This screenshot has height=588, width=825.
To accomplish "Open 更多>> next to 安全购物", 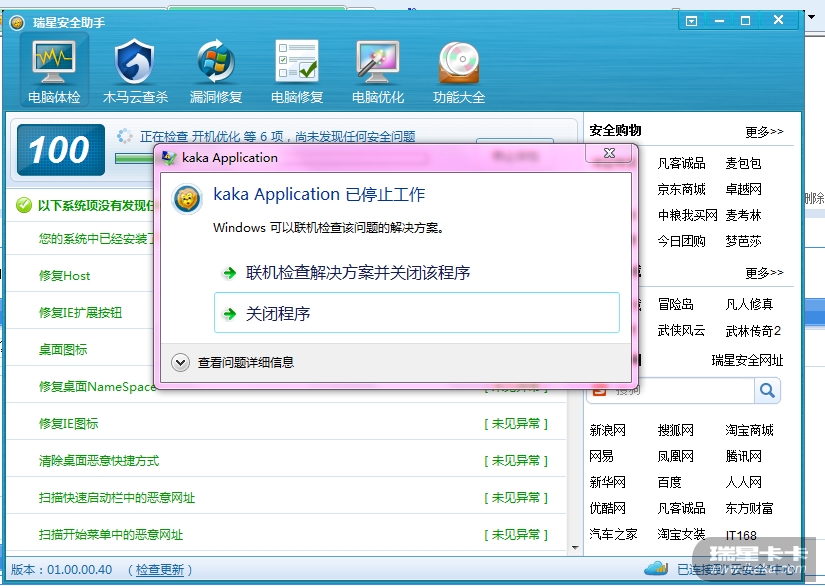I will tap(764, 131).
